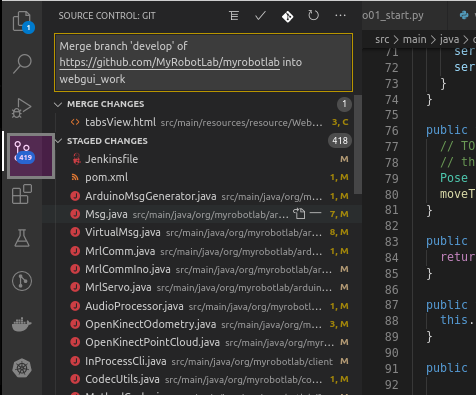Collapse the MERGE CHANGES section
The height and width of the screenshot is (395, 476).
(58, 104)
